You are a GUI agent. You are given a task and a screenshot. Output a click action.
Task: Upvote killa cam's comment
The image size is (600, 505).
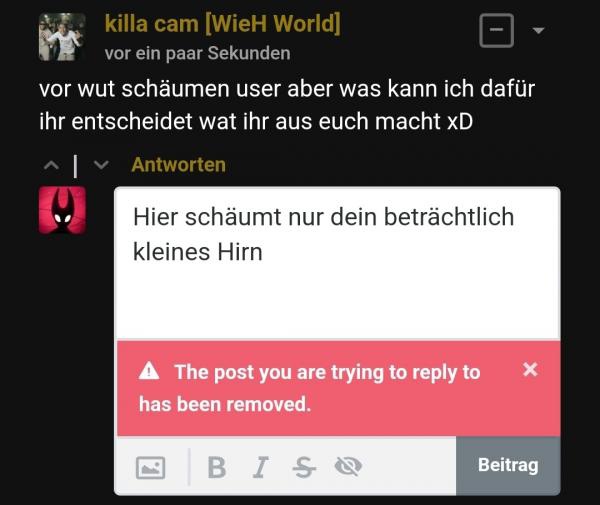point(51,165)
